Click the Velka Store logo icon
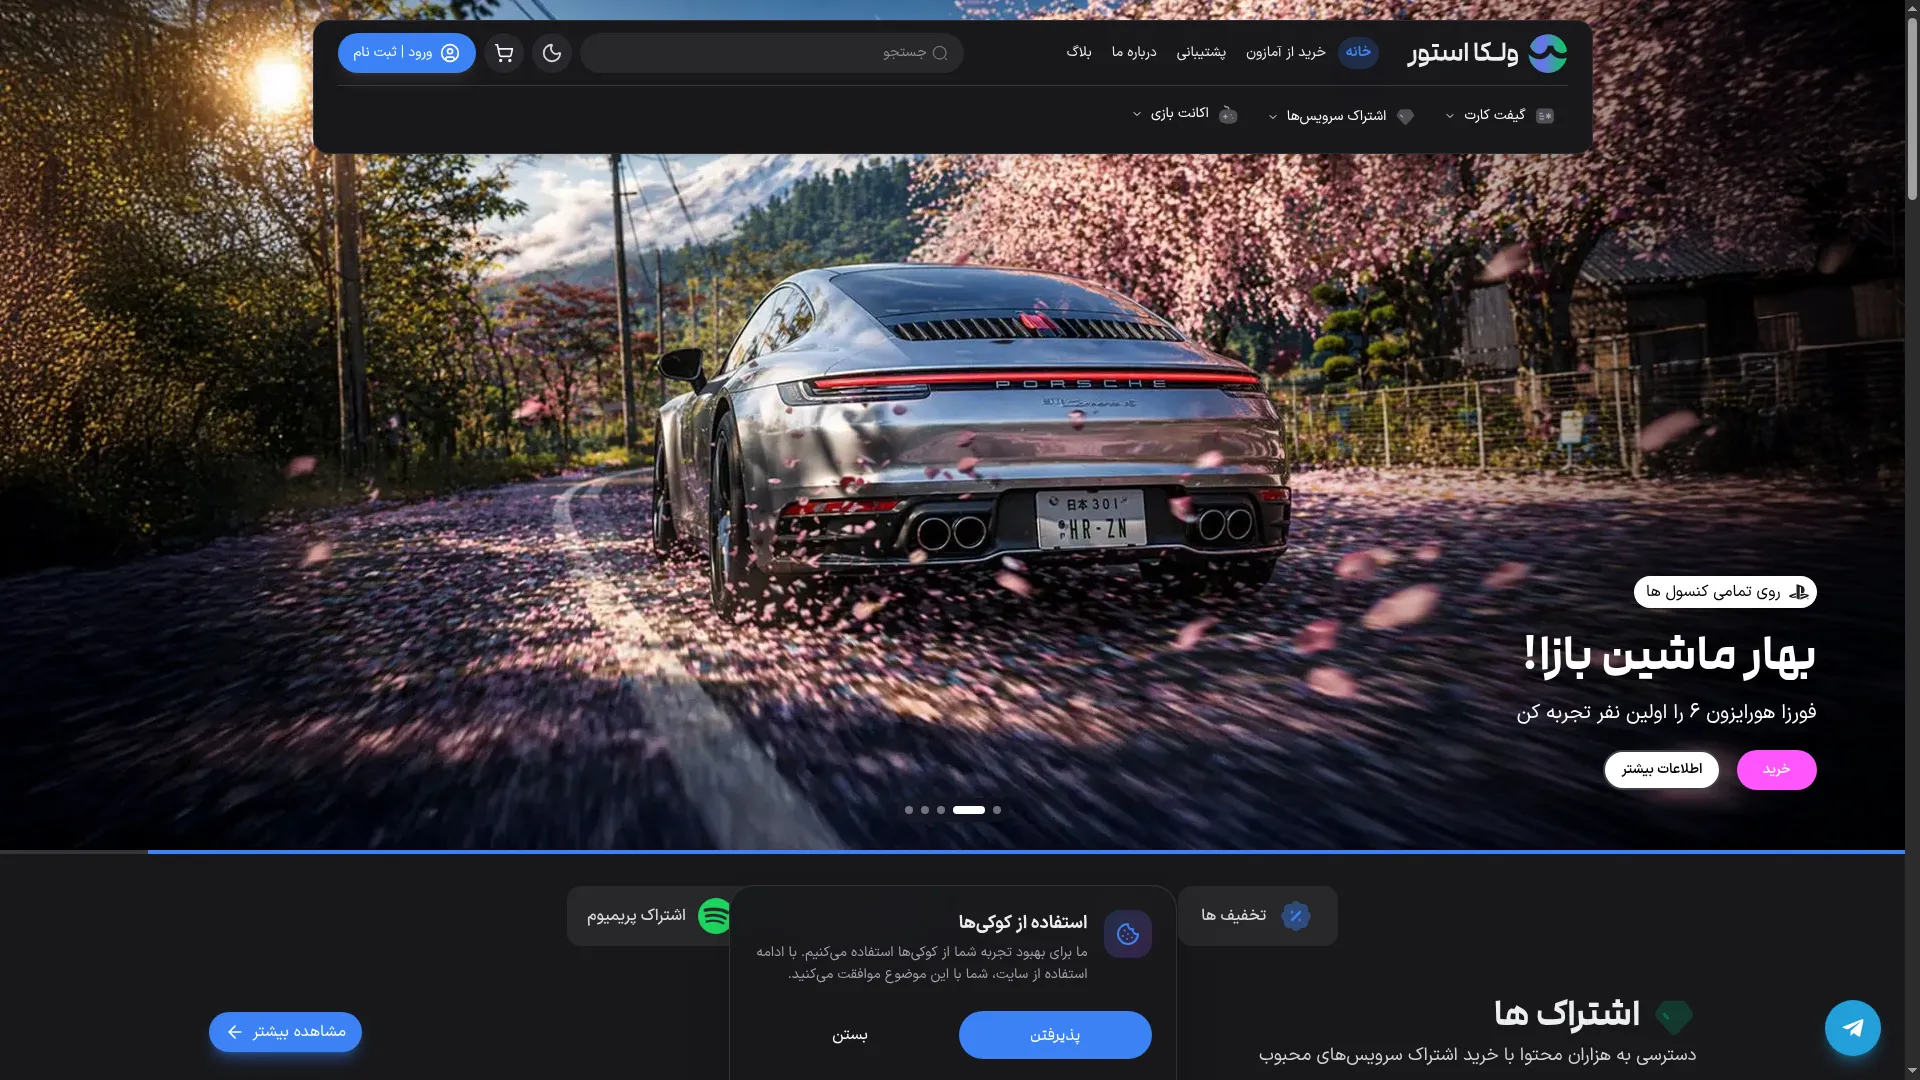Viewport: 1920px width, 1080px height. [x=1547, y=53]
